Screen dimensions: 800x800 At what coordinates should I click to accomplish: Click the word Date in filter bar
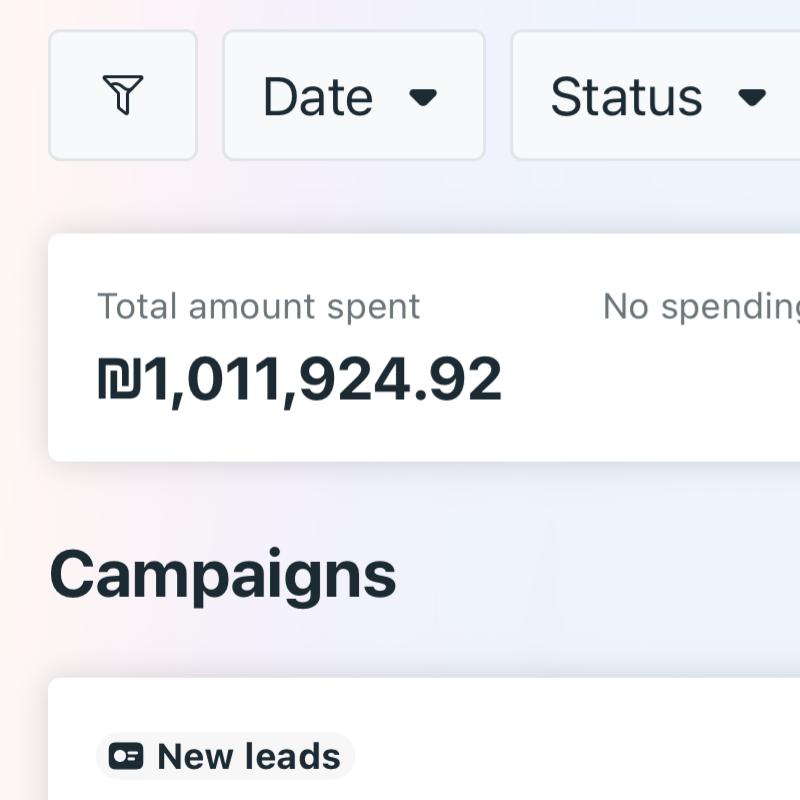pyautogui.click(x=317, y=97)
